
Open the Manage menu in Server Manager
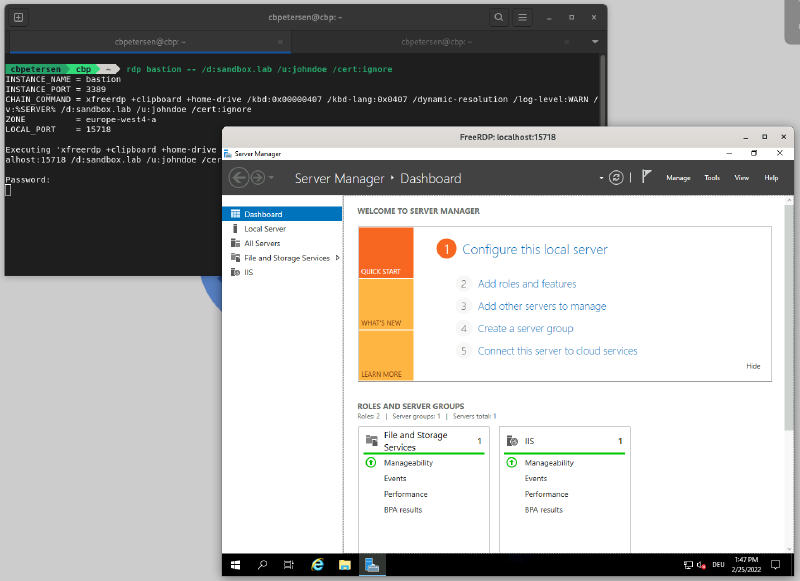pyautogui.click(x=678, y=177)
